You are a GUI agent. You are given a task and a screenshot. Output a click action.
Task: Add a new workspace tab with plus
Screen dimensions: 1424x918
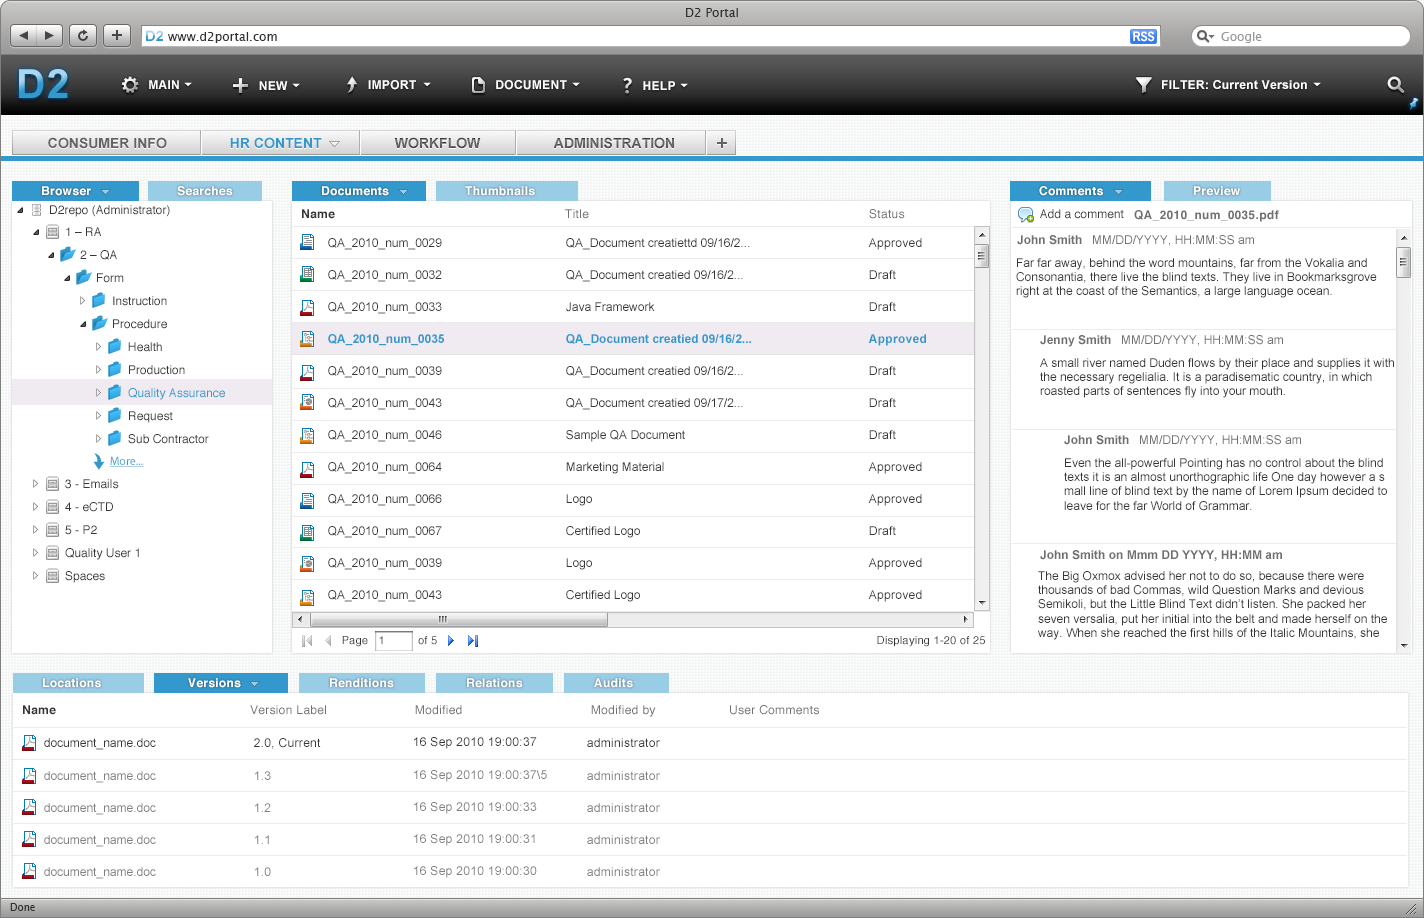[x=721, y=143]
